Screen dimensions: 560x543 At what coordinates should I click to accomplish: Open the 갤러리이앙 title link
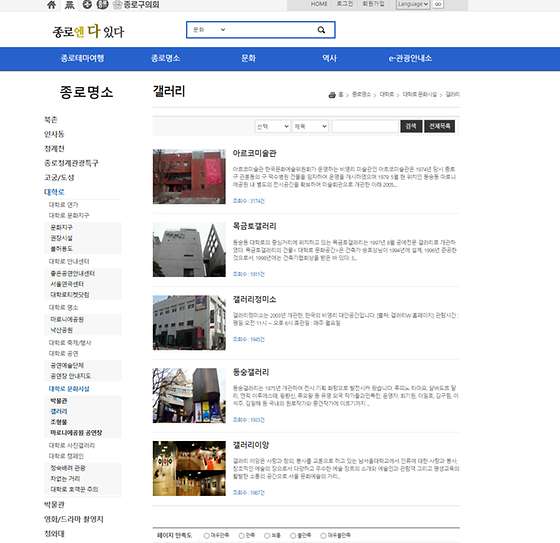pos(251,445)
